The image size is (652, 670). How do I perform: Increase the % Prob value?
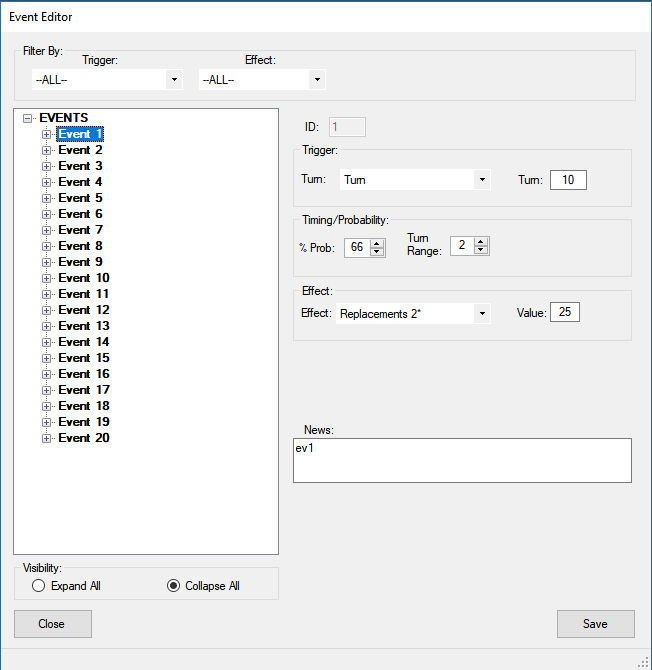pos(376,243)
